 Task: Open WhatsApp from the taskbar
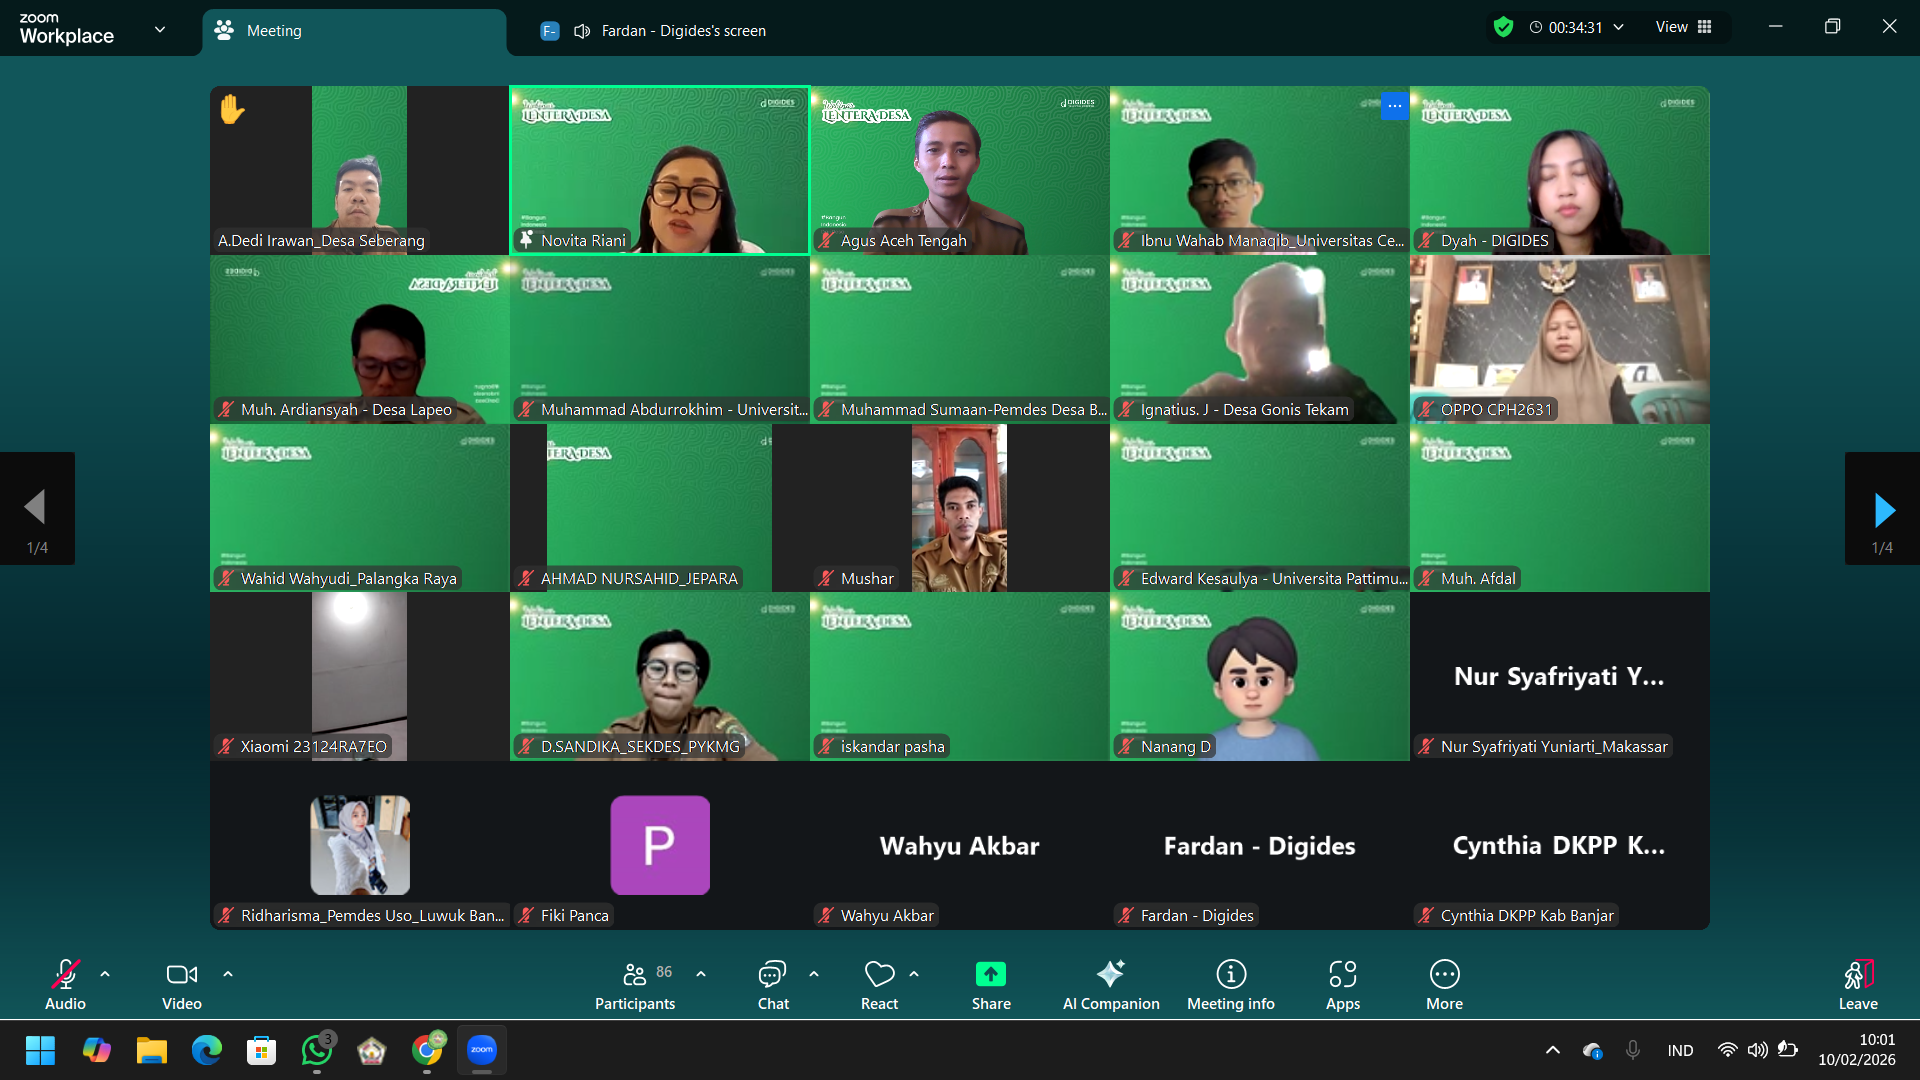pos(317,1051)
